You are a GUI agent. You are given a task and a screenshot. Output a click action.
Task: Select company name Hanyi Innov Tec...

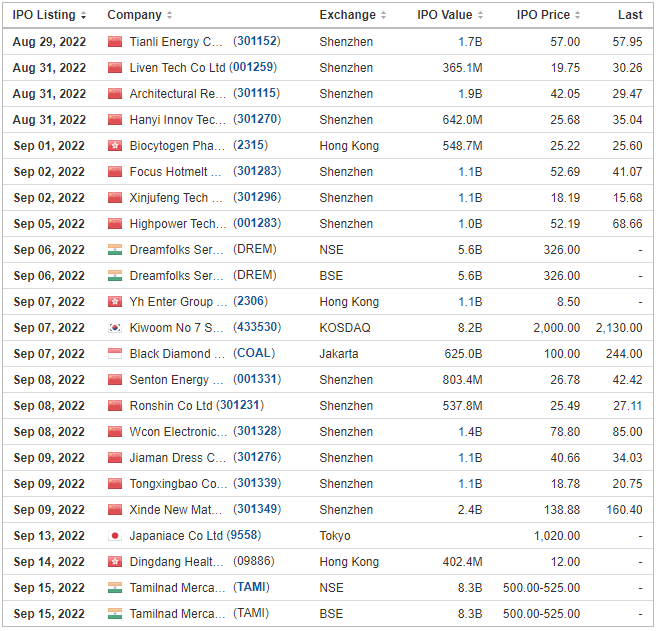coord(178,120)
